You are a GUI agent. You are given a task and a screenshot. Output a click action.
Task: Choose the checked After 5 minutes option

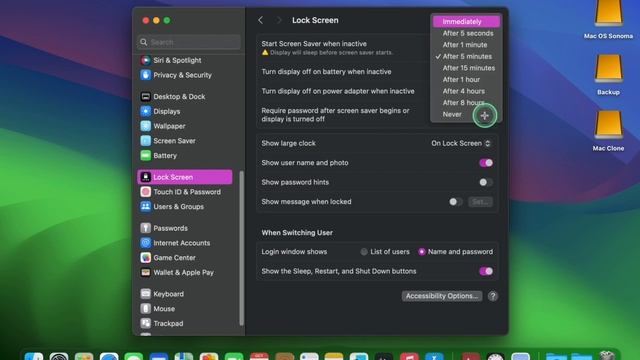[x=466, y=56]
